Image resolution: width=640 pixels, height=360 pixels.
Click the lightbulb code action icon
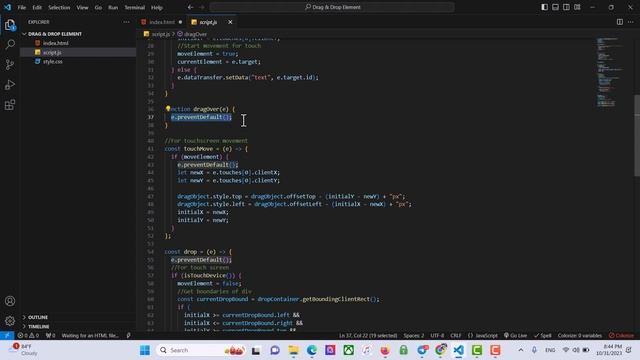[168, 109]
